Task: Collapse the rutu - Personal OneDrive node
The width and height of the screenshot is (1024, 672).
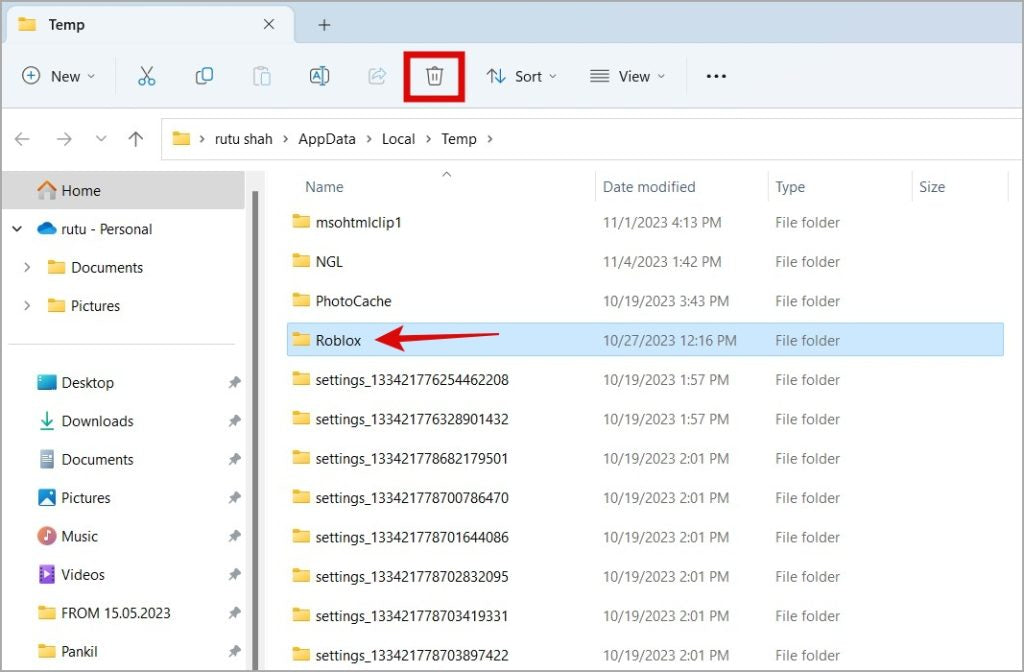Action: 17,229
